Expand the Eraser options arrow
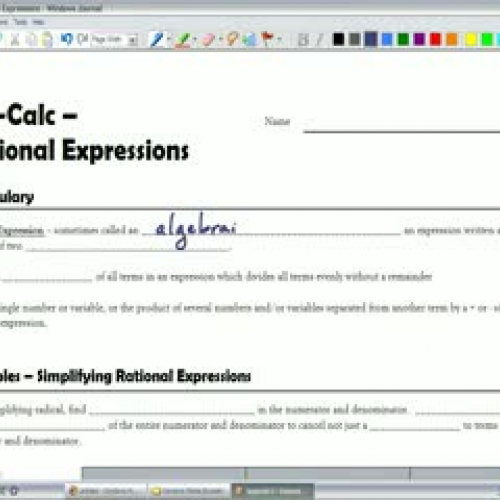This screenshot has height=500, width=500. pos(221,39)
